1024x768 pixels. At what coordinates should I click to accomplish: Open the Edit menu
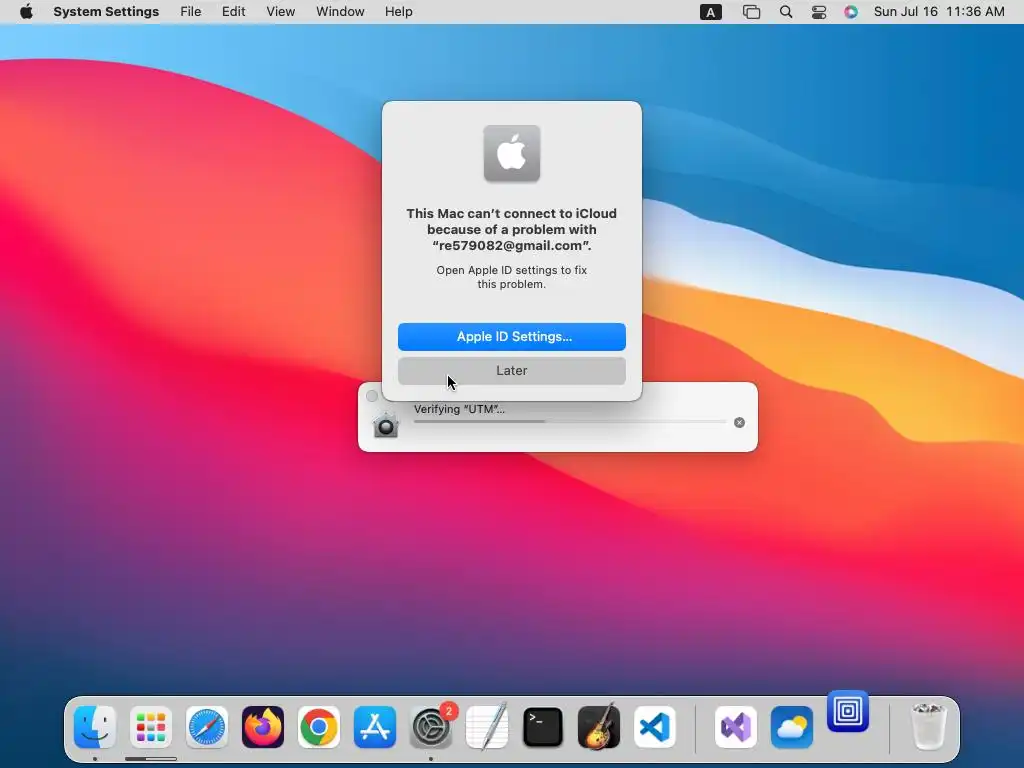point(233,12)
